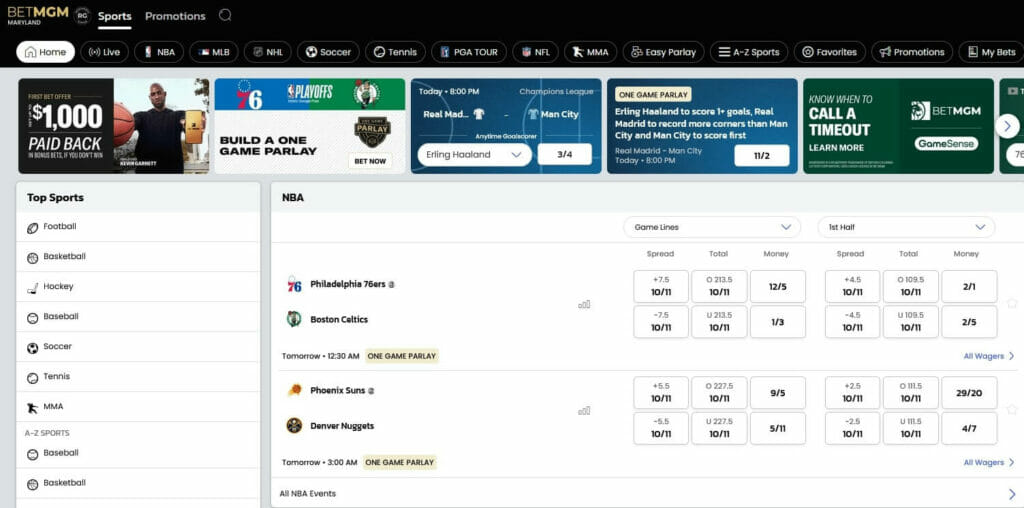1024x508 pixels.
Task: Open Football in Top Sports
Action: tap(138, 227)
